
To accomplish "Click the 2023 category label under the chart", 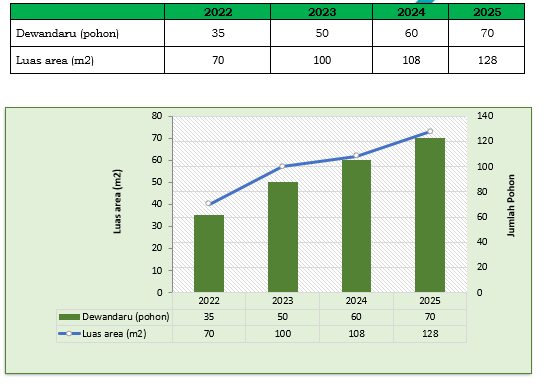I will (283, 300).
